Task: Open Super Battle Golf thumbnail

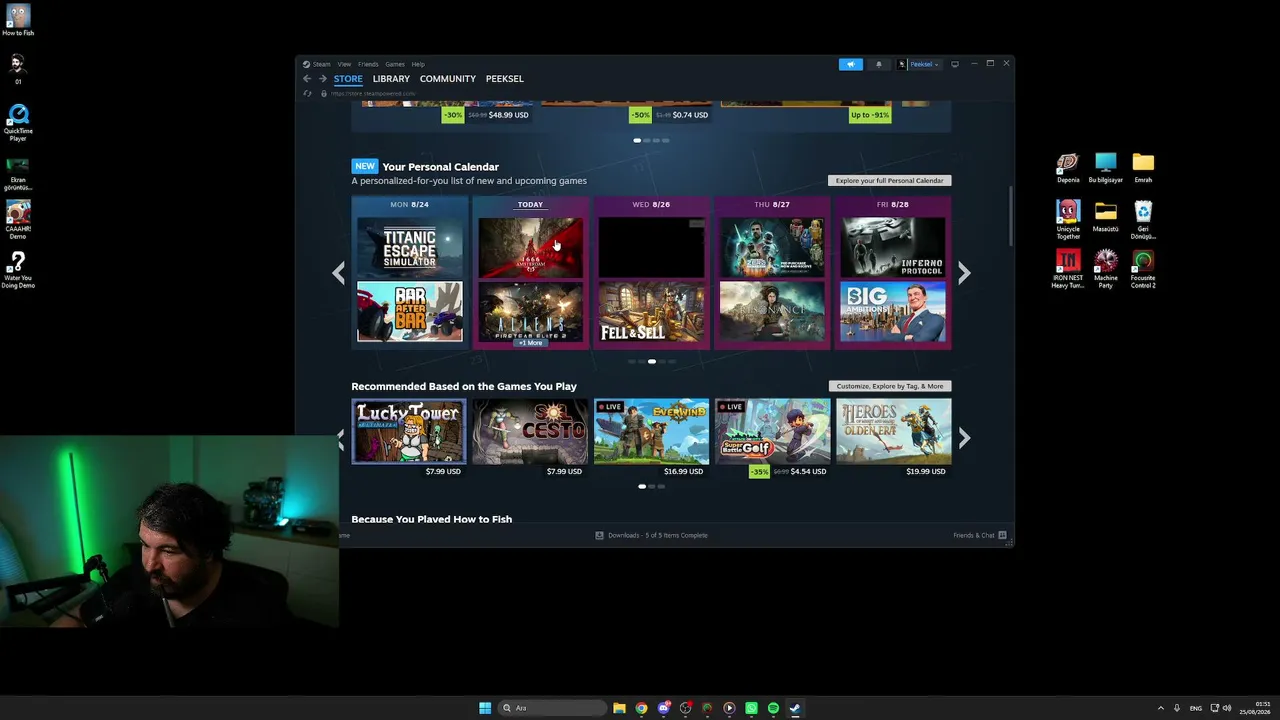Action: (772, 431)
